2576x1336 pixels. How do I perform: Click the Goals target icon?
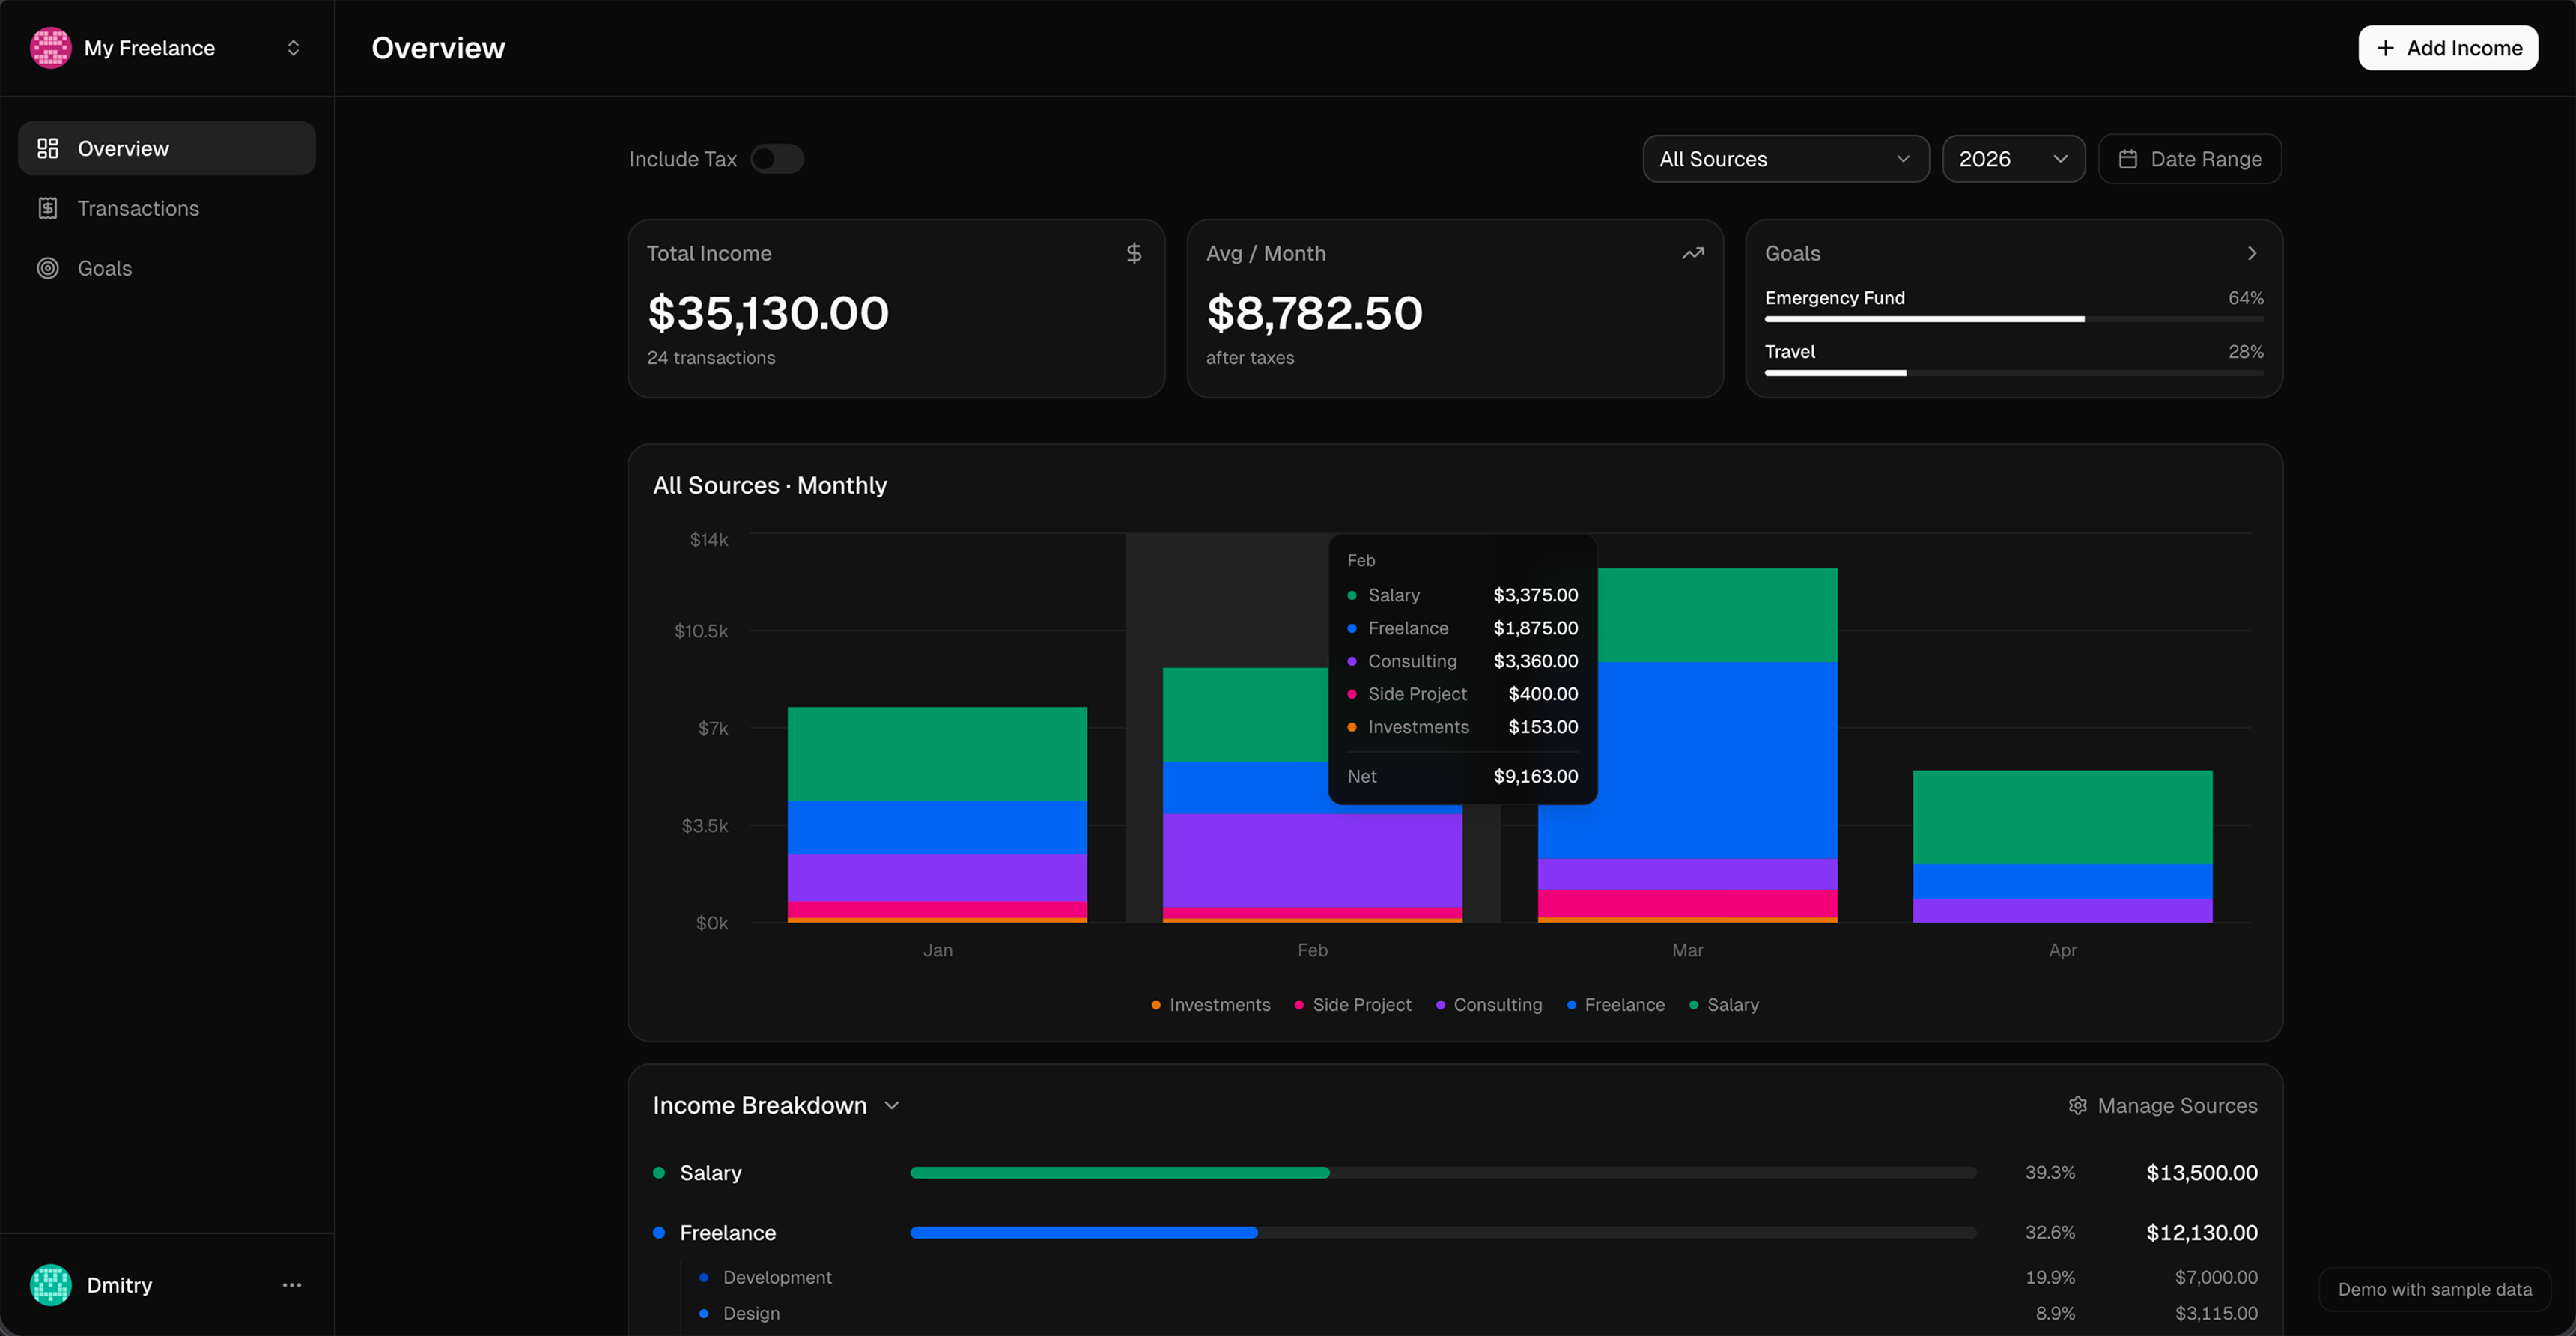pyautogui.click(x=47, y=268)
